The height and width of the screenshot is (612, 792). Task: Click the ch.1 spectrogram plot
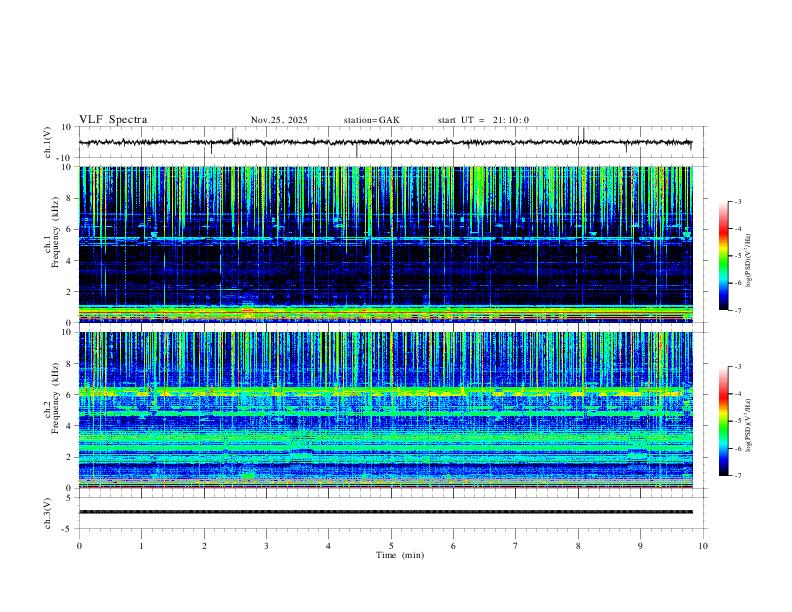pos(386,244)
